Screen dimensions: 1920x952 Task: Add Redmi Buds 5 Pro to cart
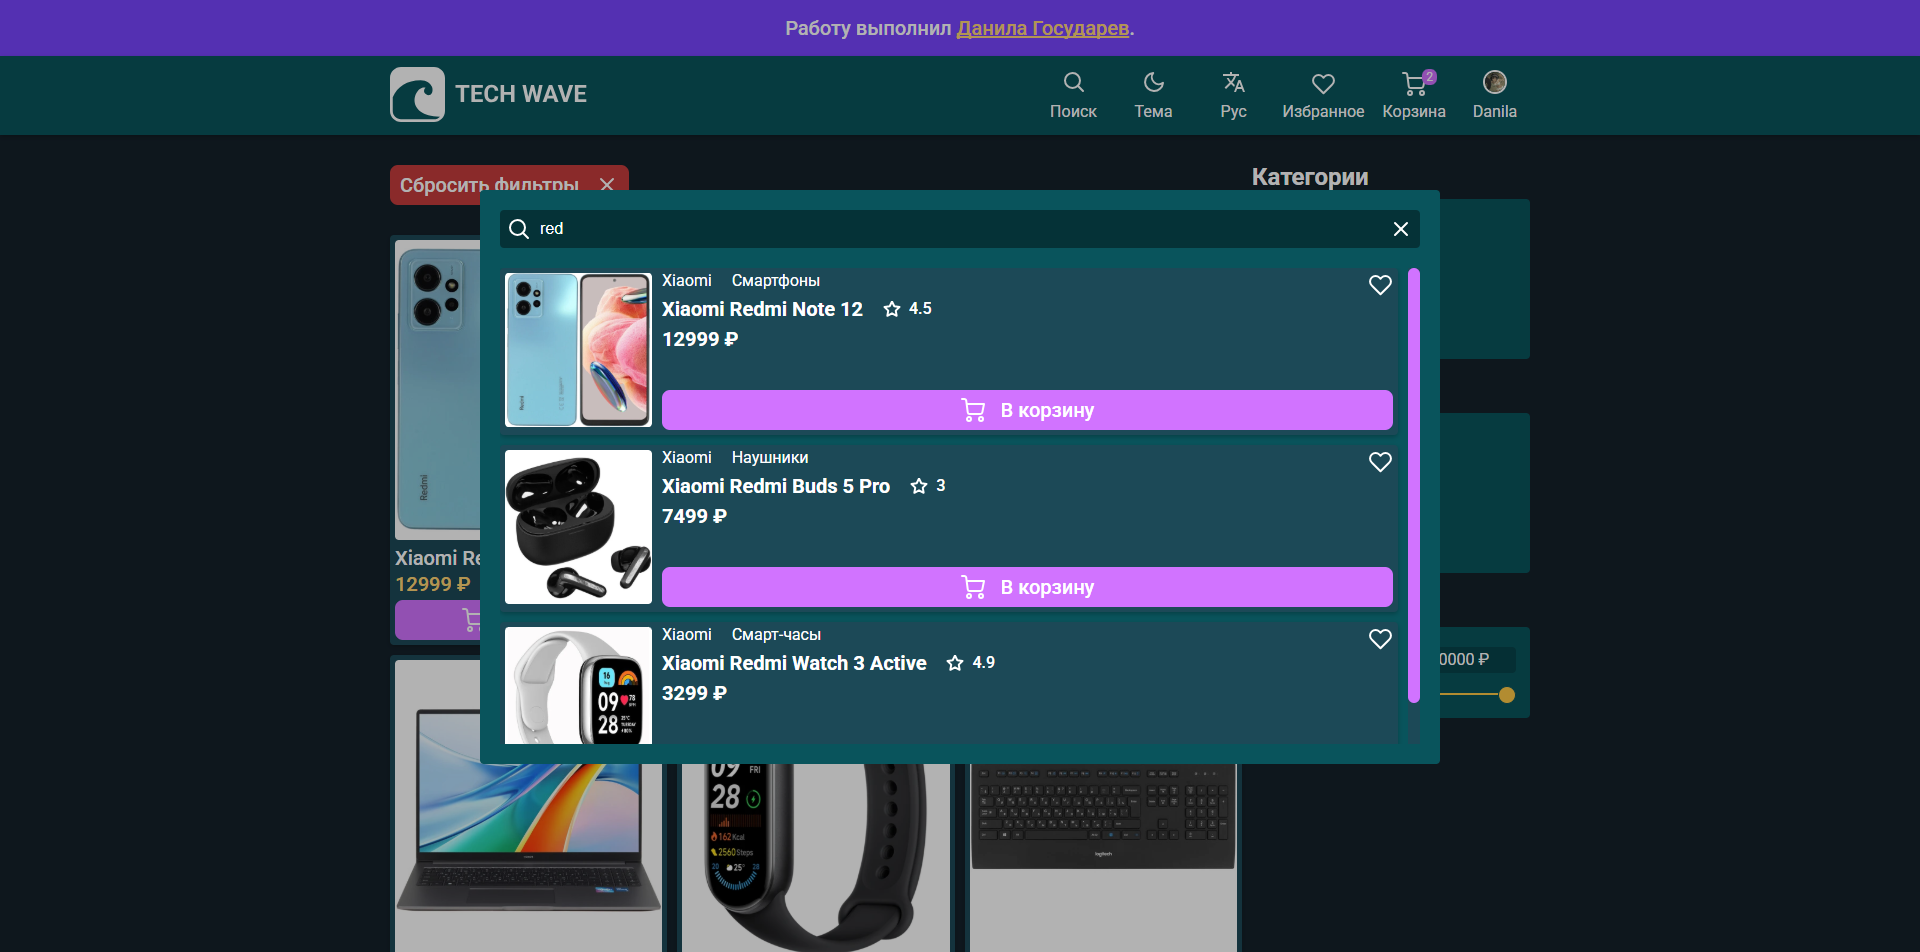1026,587
